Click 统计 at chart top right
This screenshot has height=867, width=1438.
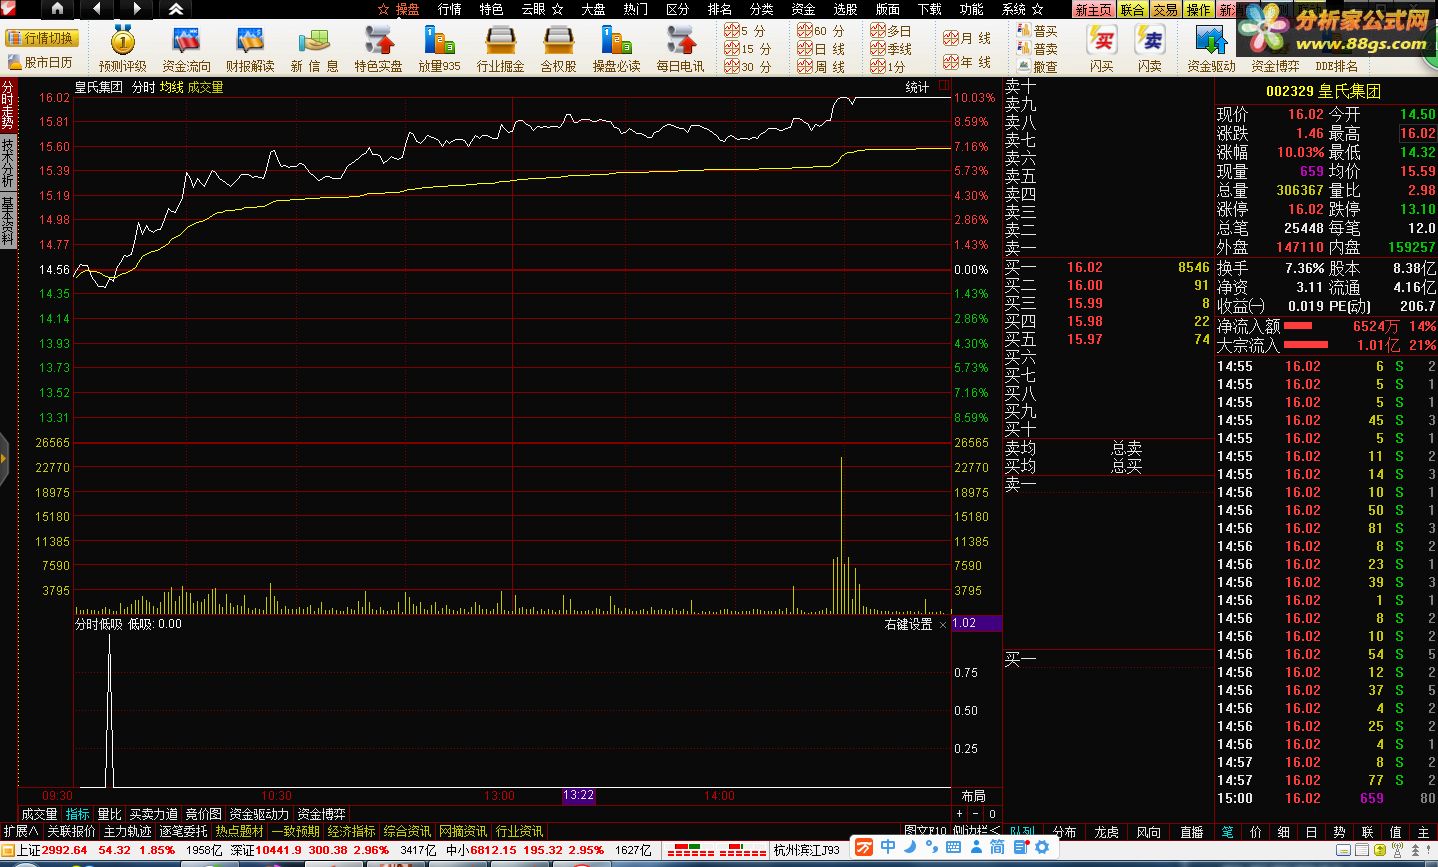917,87
